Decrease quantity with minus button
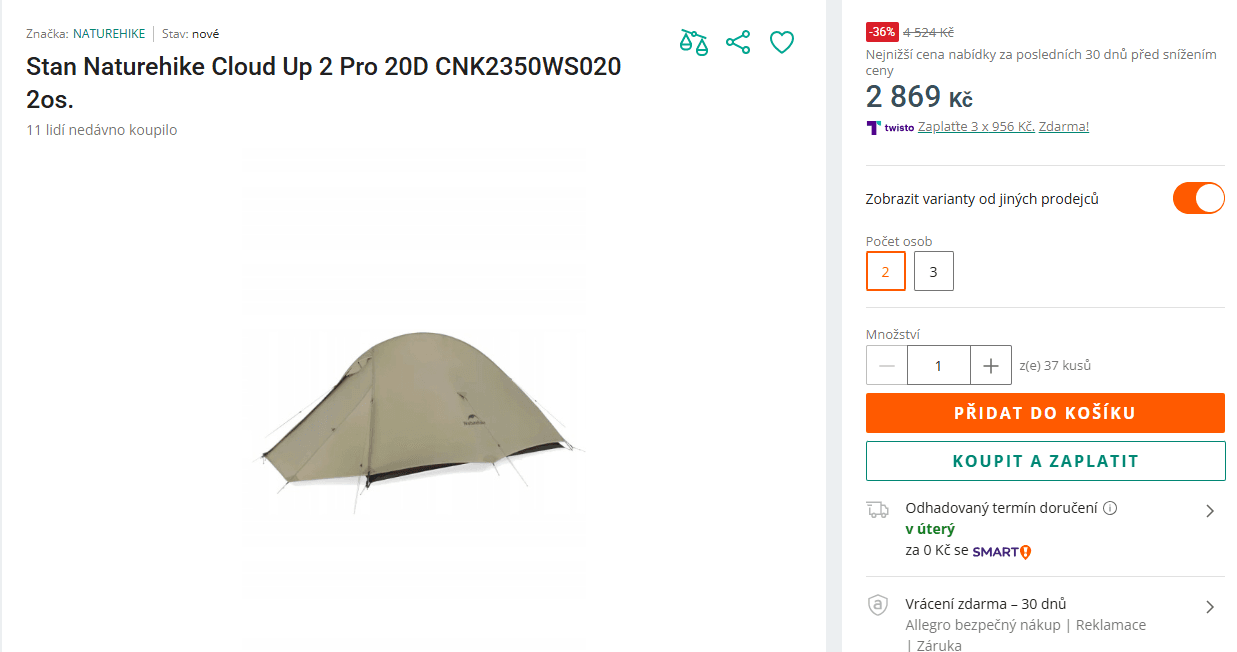Screen dimensions: 1237x652 coord(886,364)
